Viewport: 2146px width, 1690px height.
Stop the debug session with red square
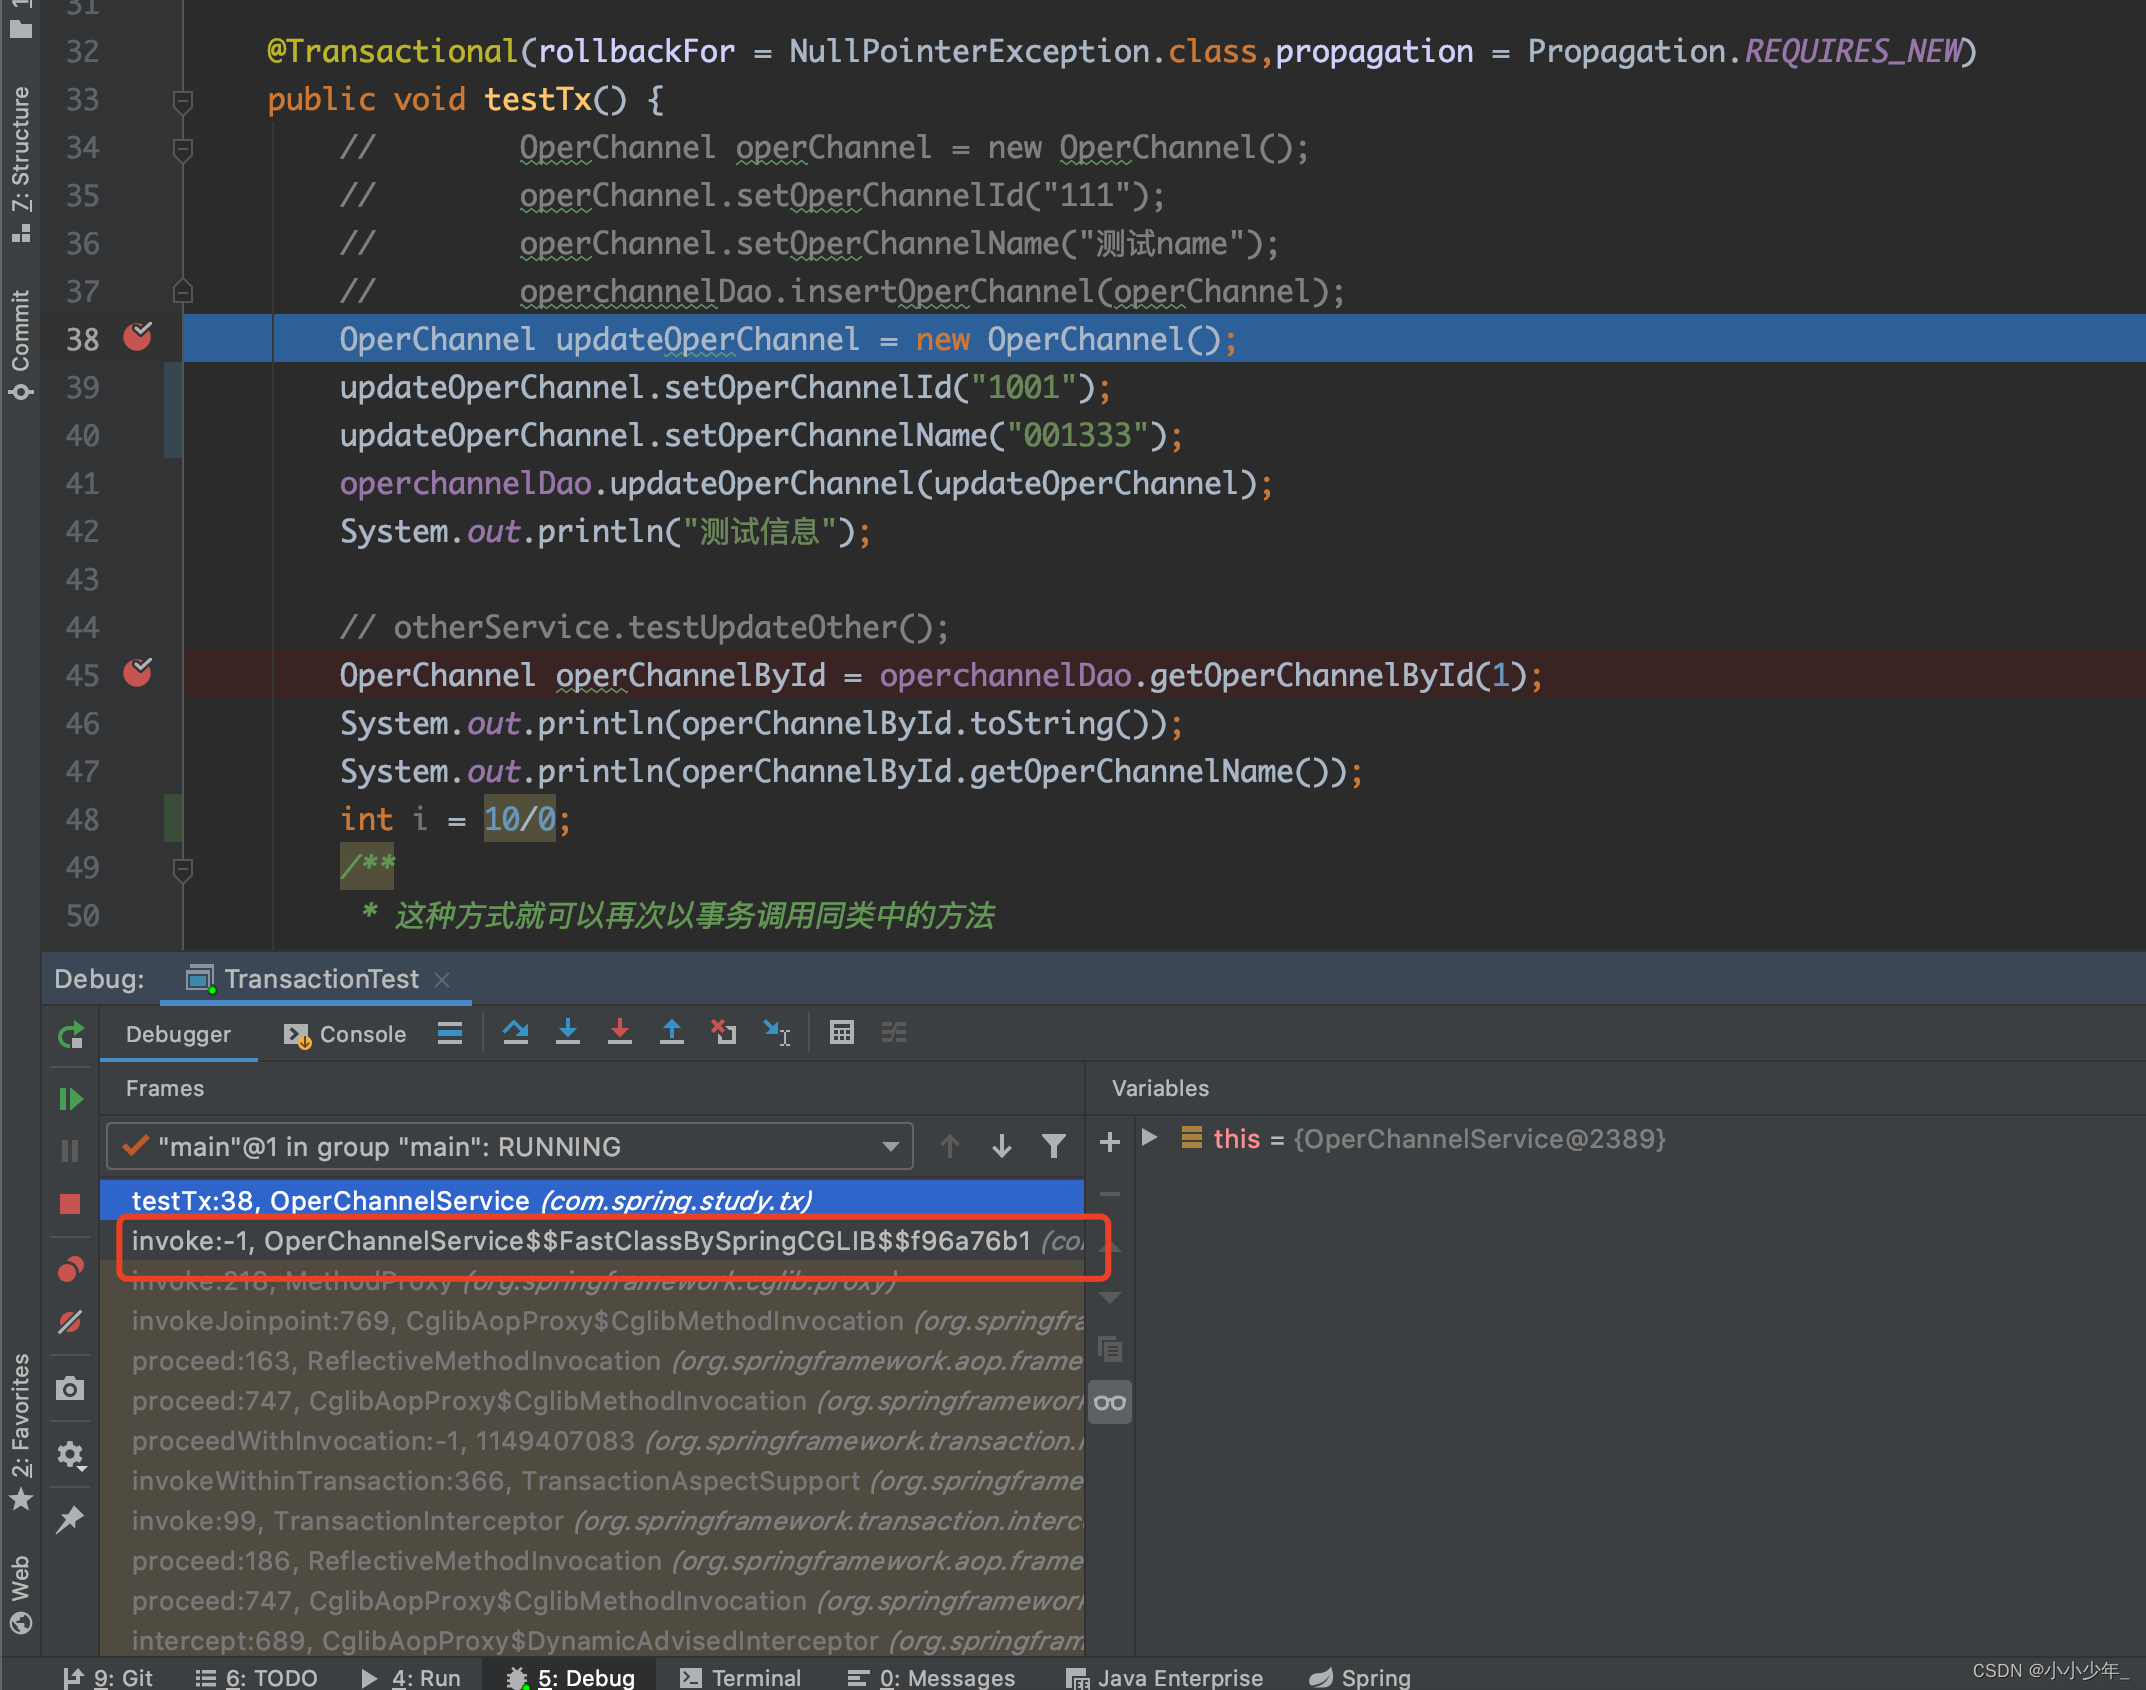point(70,1204)
